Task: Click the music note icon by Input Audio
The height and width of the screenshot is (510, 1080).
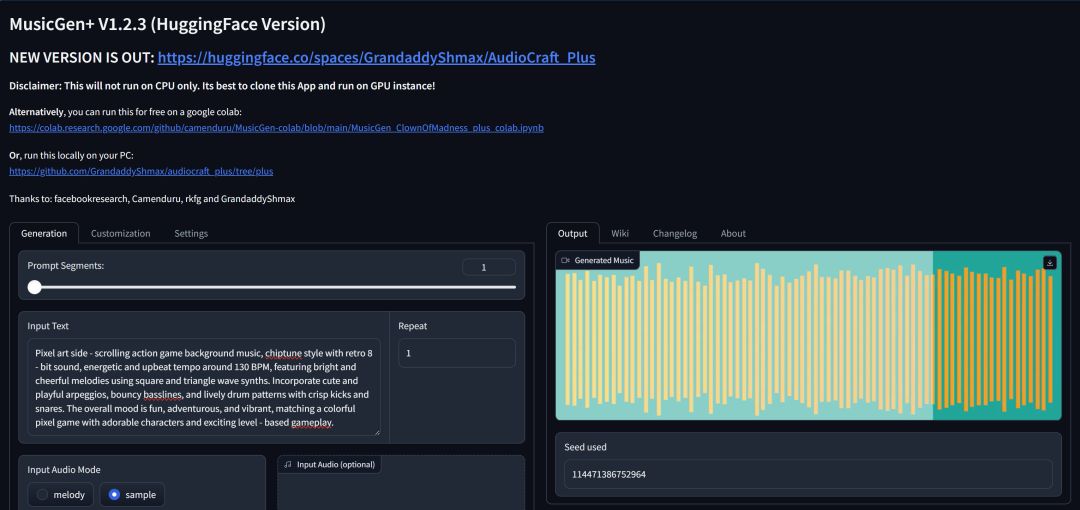Action: 288,465
